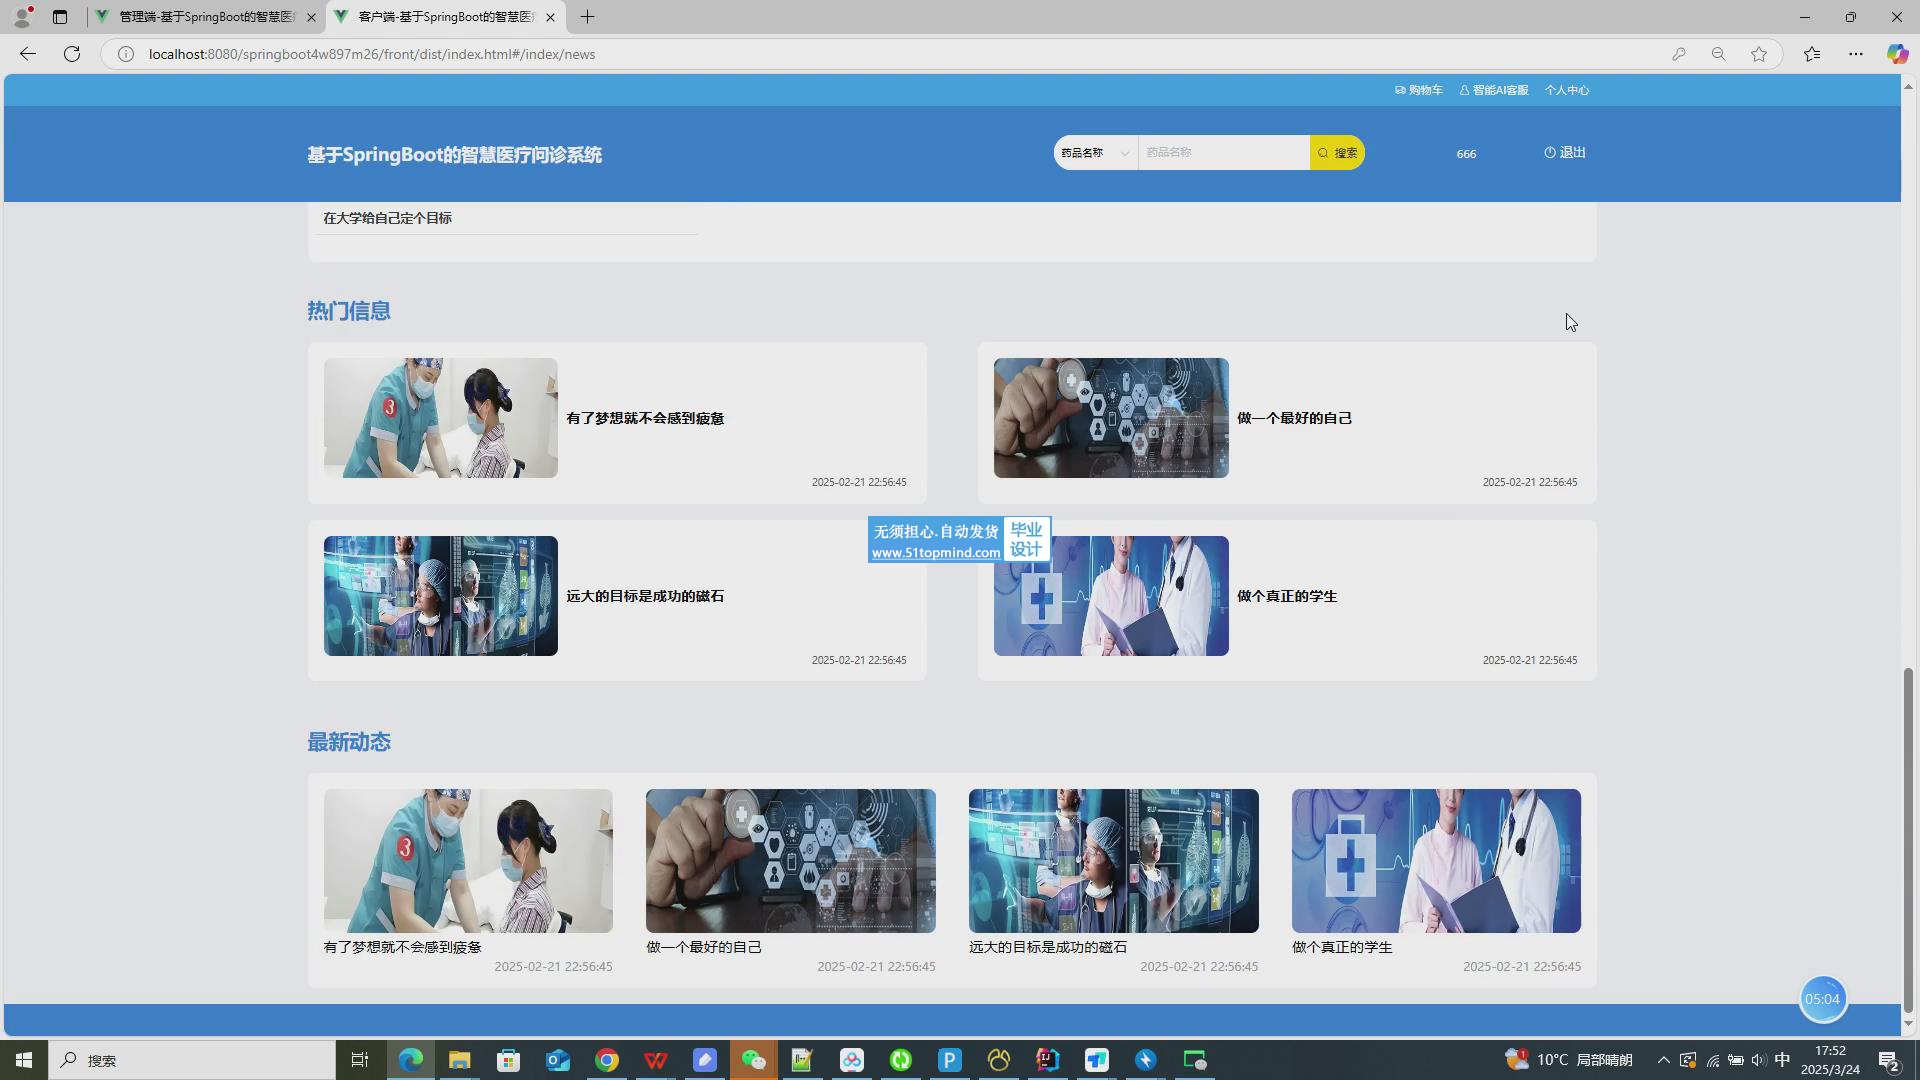Click the Copilot icon in browser toolbar
This screenshot has height=1080, width=1920.
1897,54
